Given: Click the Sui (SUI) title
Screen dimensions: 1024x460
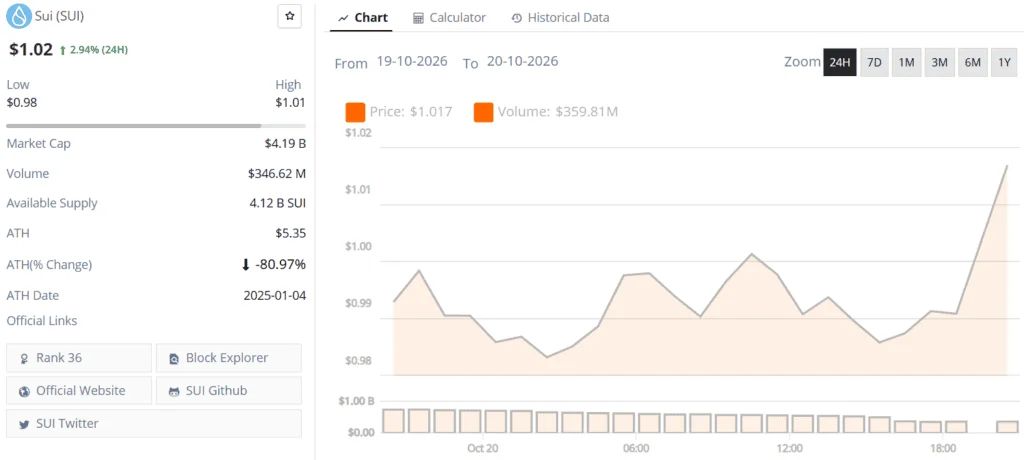Looking at the screenshot, I should point(59,15).
